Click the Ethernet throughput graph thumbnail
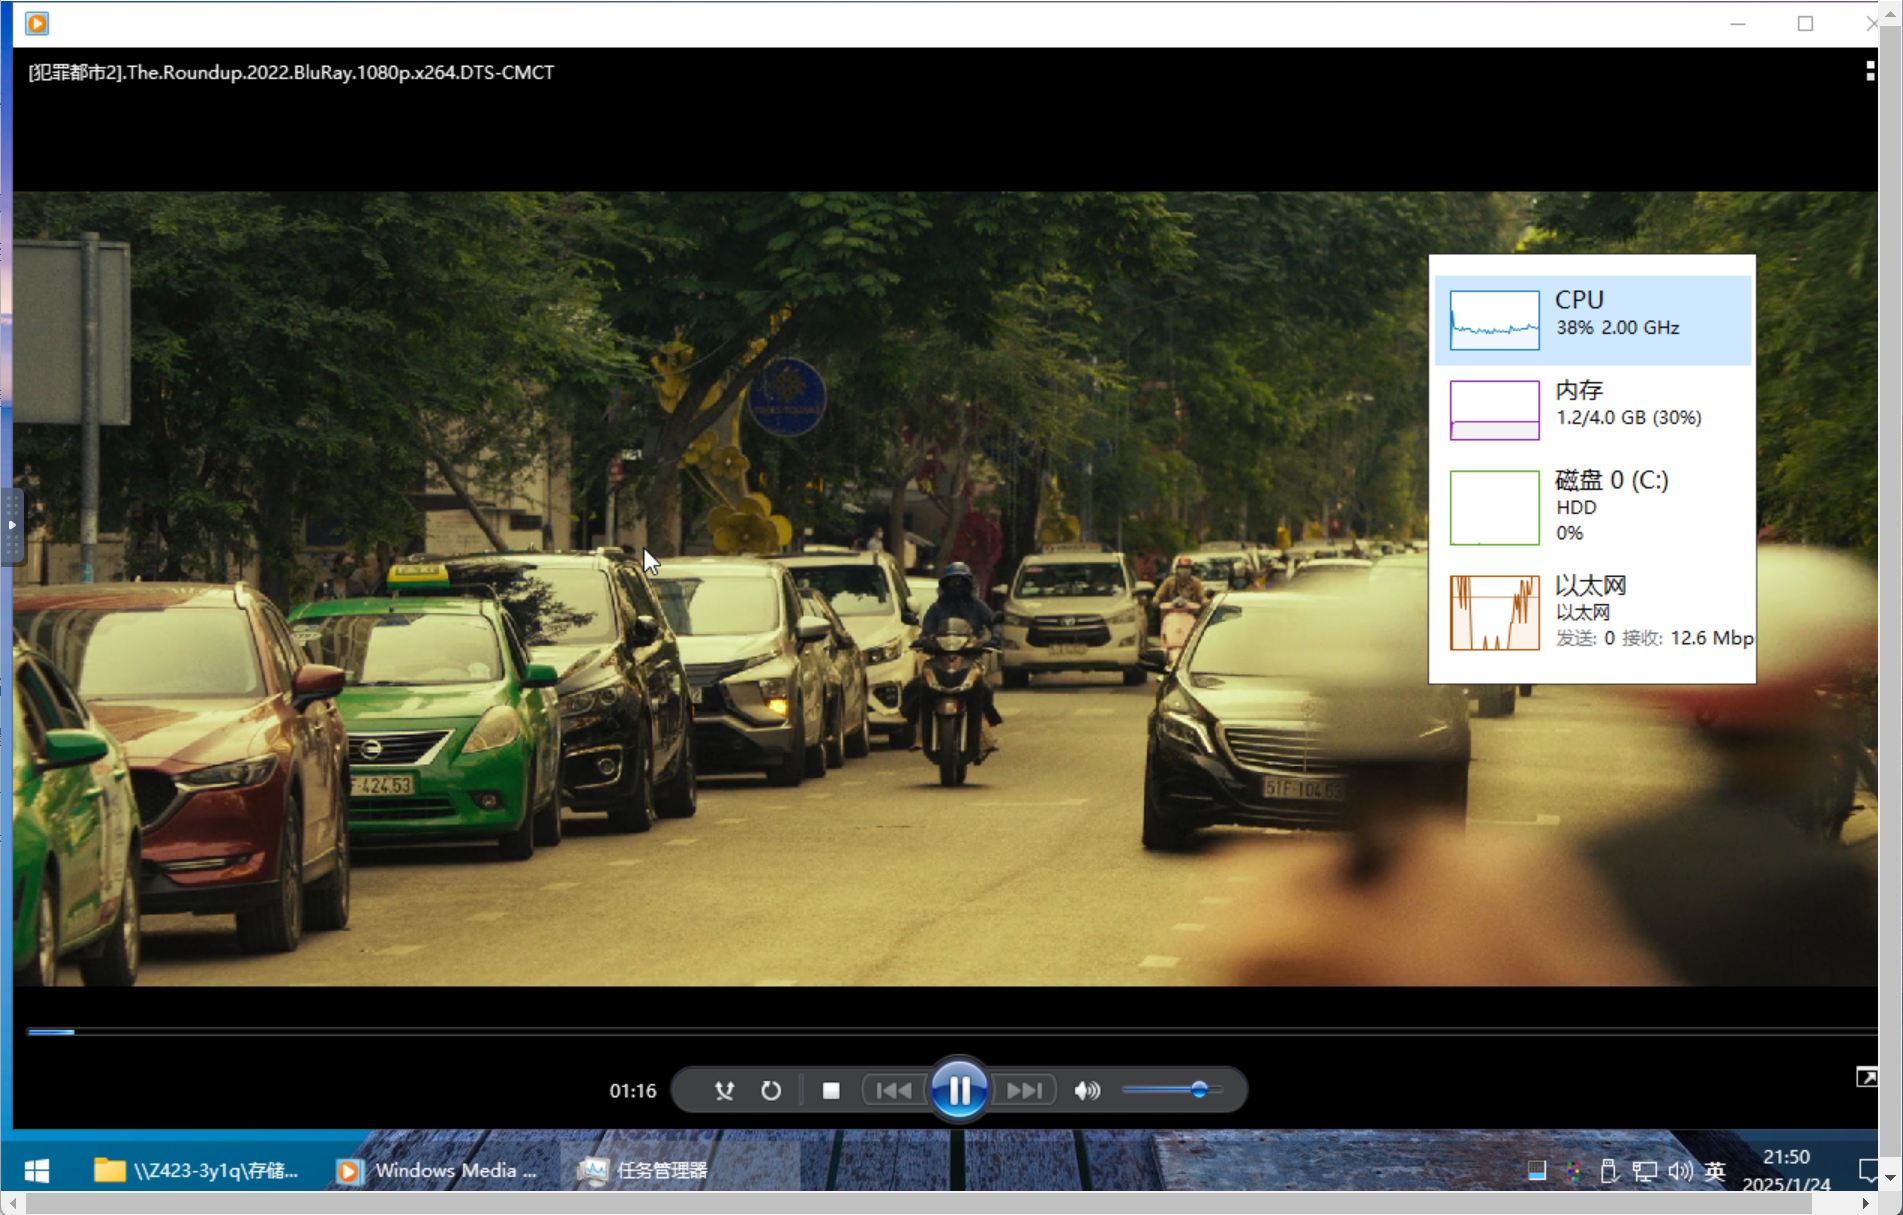Viewport: 1903px width, 1215px height. point(1494,612)
